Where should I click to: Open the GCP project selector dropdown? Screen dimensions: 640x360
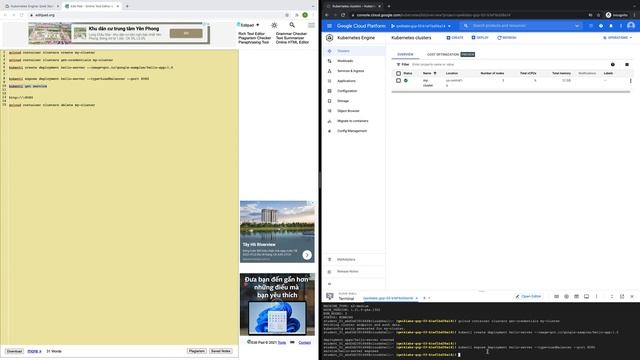tap(421, 26)
